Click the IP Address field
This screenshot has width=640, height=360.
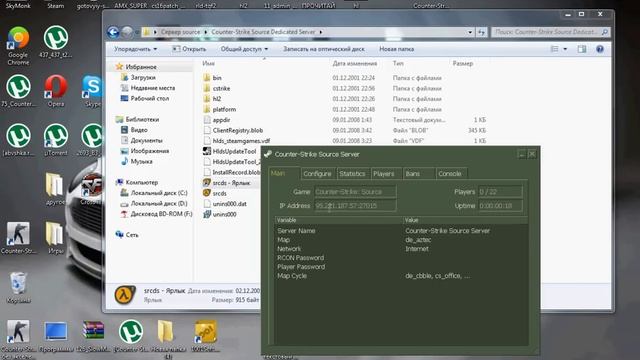[355, 206]
